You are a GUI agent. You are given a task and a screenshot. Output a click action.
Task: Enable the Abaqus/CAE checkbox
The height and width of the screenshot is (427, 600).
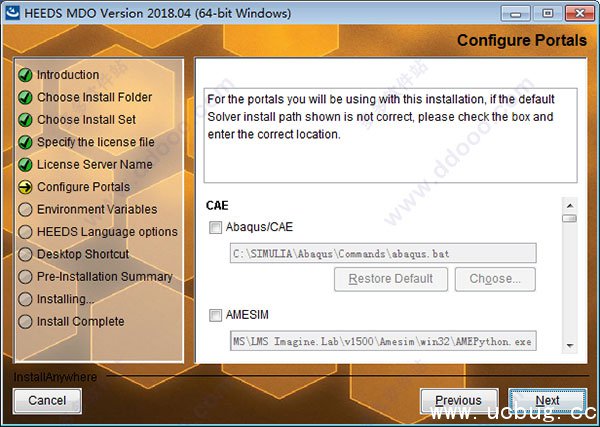[x=215, y=228]
